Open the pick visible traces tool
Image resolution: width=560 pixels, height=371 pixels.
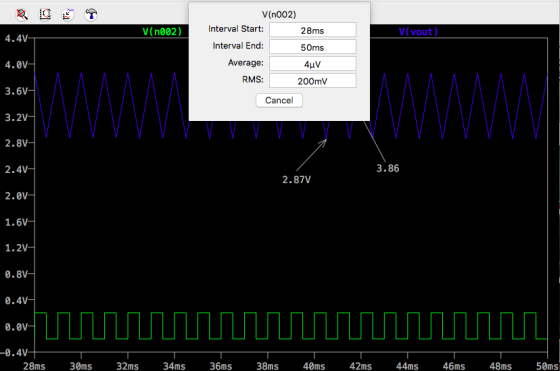tap(68, 15)
